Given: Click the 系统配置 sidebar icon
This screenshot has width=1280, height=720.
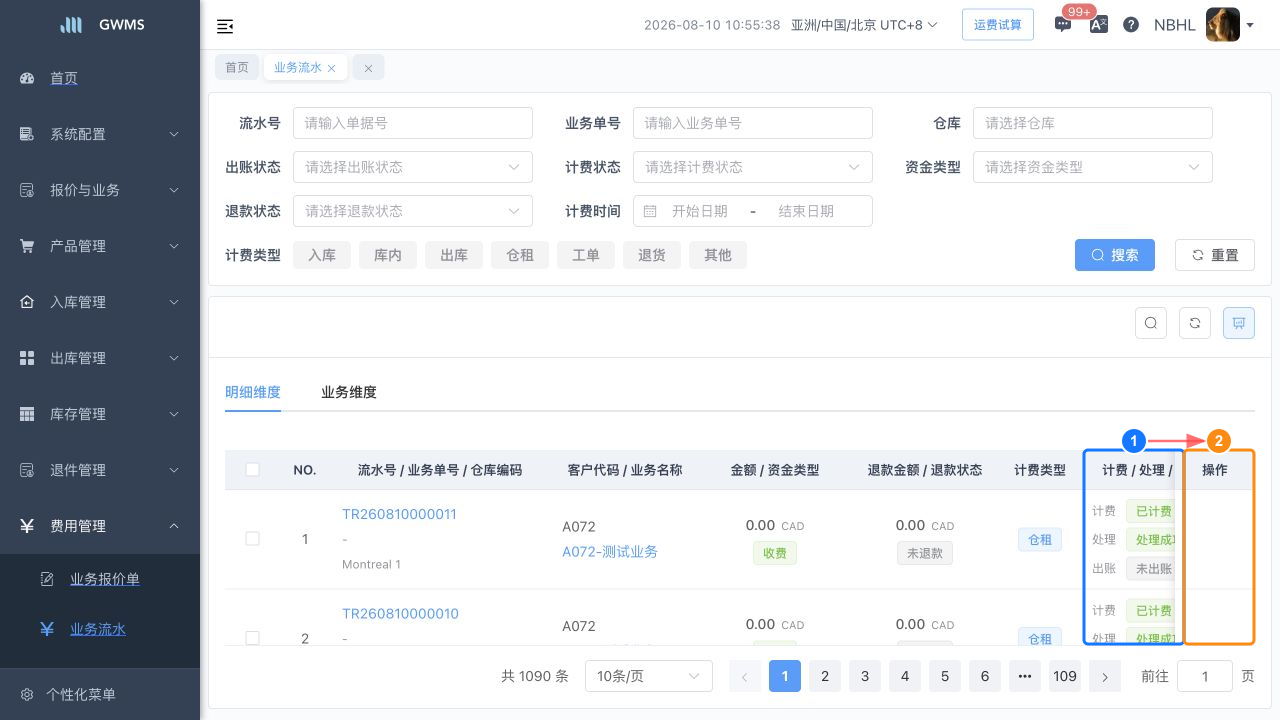Looking at the screenshot, I should [x=27, y=134].
